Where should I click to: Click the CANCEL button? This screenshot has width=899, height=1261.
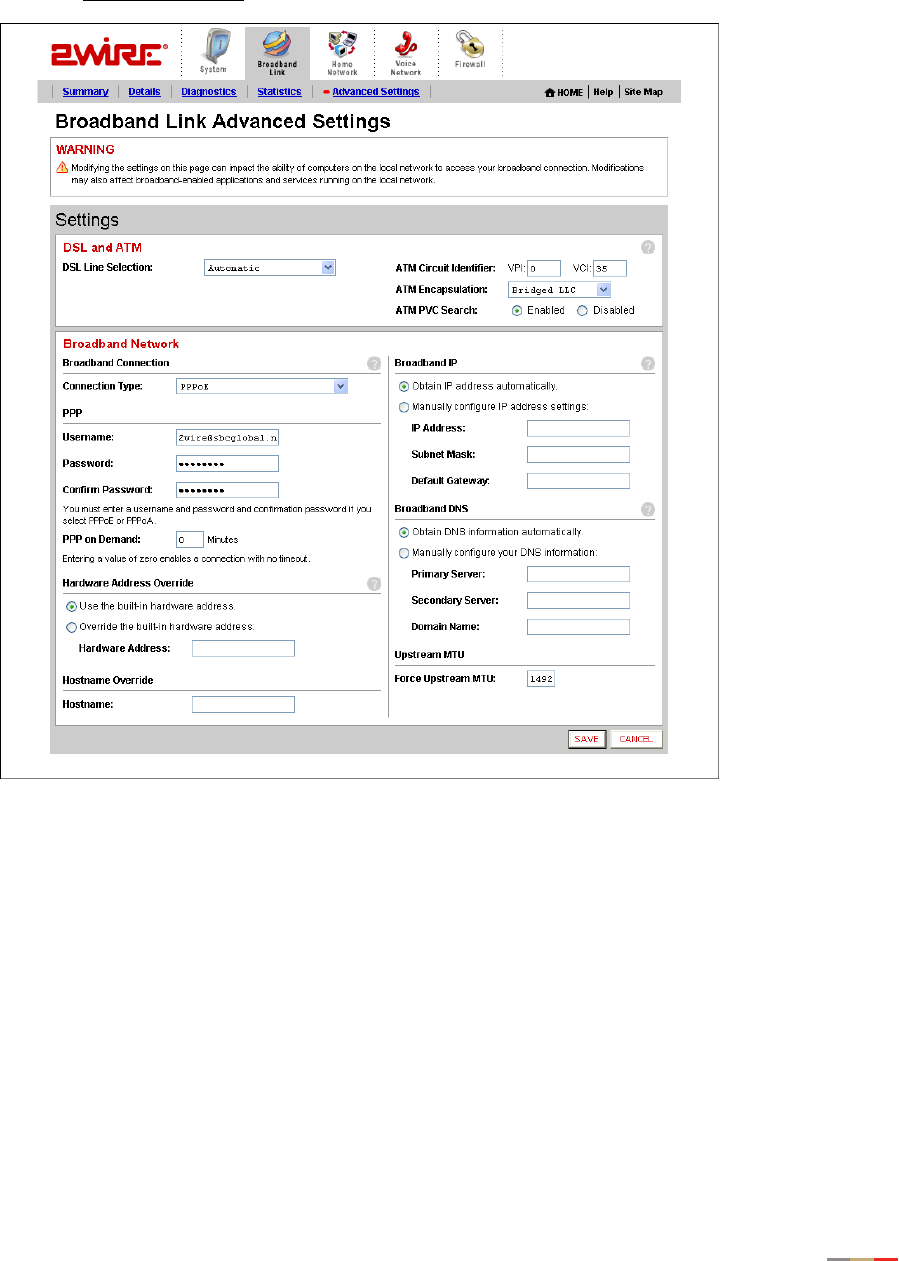[x=636, y=739]
